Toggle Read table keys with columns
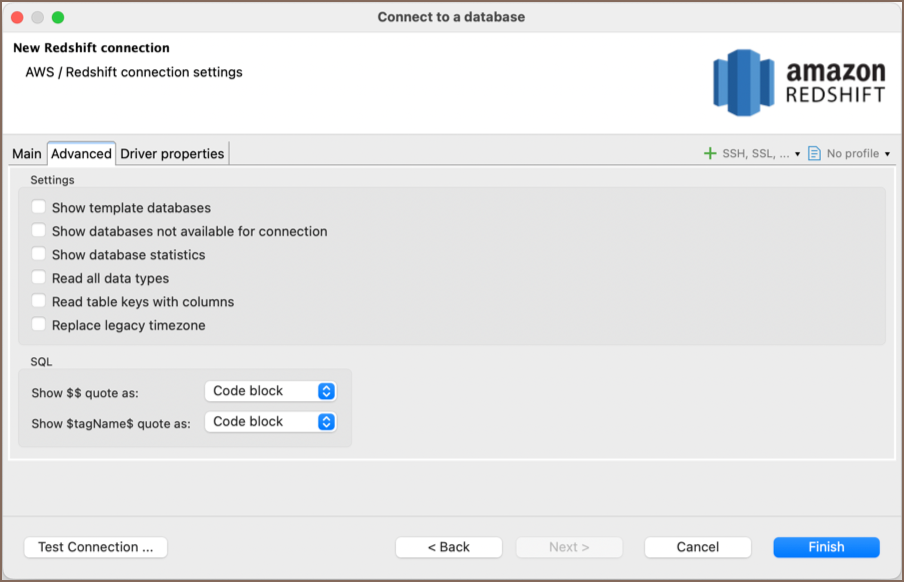Image resolution: width=904 pixels, height=582 pixels. pos(39,301)
